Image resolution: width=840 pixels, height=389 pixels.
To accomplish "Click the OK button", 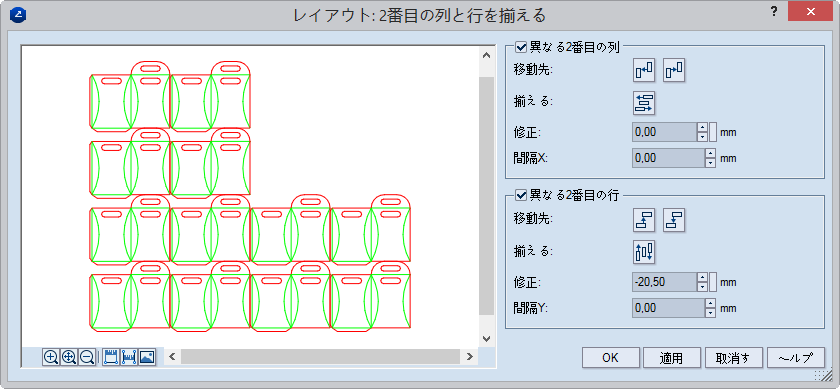I will tap(611, 358).
